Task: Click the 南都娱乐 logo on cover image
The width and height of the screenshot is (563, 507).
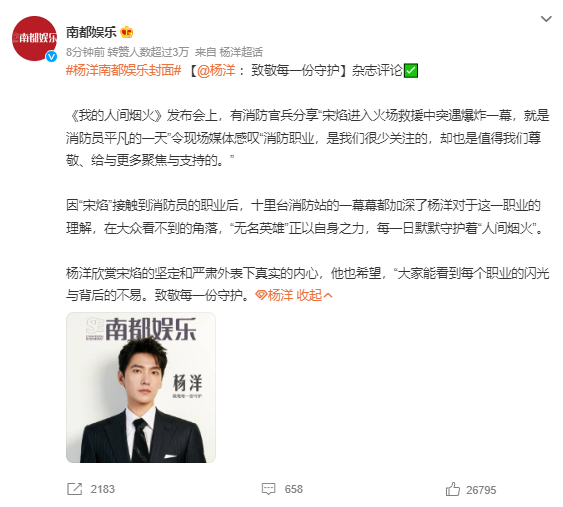Action: (141, 329)
